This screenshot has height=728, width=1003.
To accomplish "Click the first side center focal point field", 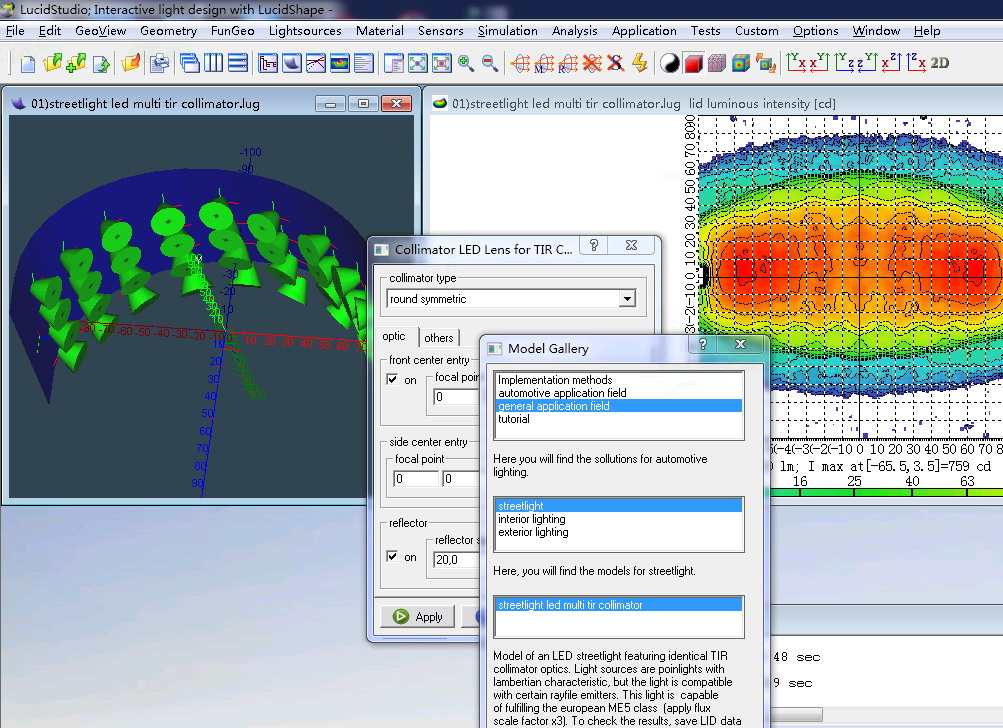I will (x=416, y=479).
